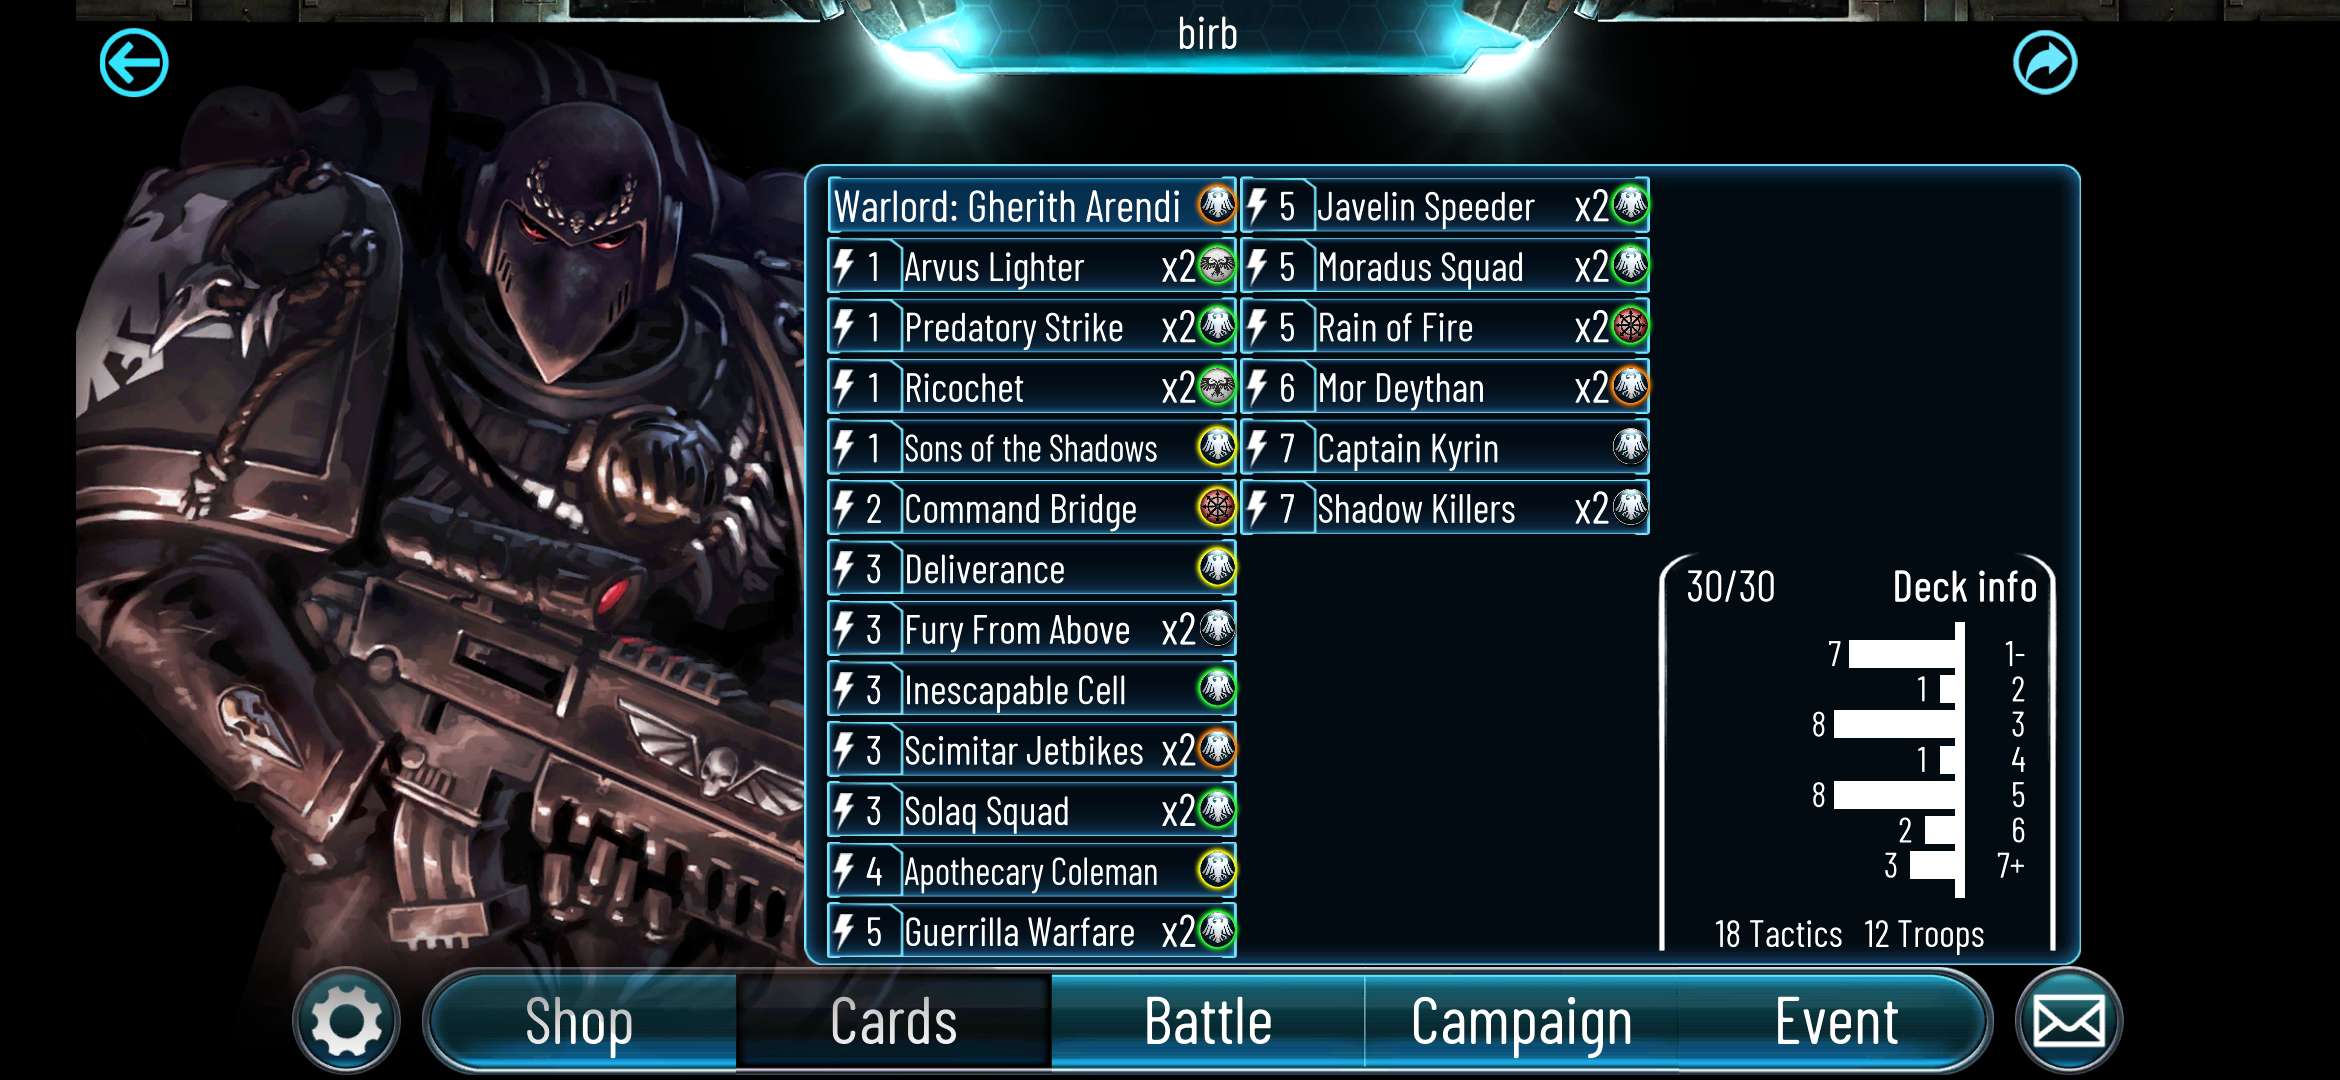Open the mail envelope icon
The width and height of the screenshot is (2340, 1080).
pyautogui.click(x=2068, y=1021)
